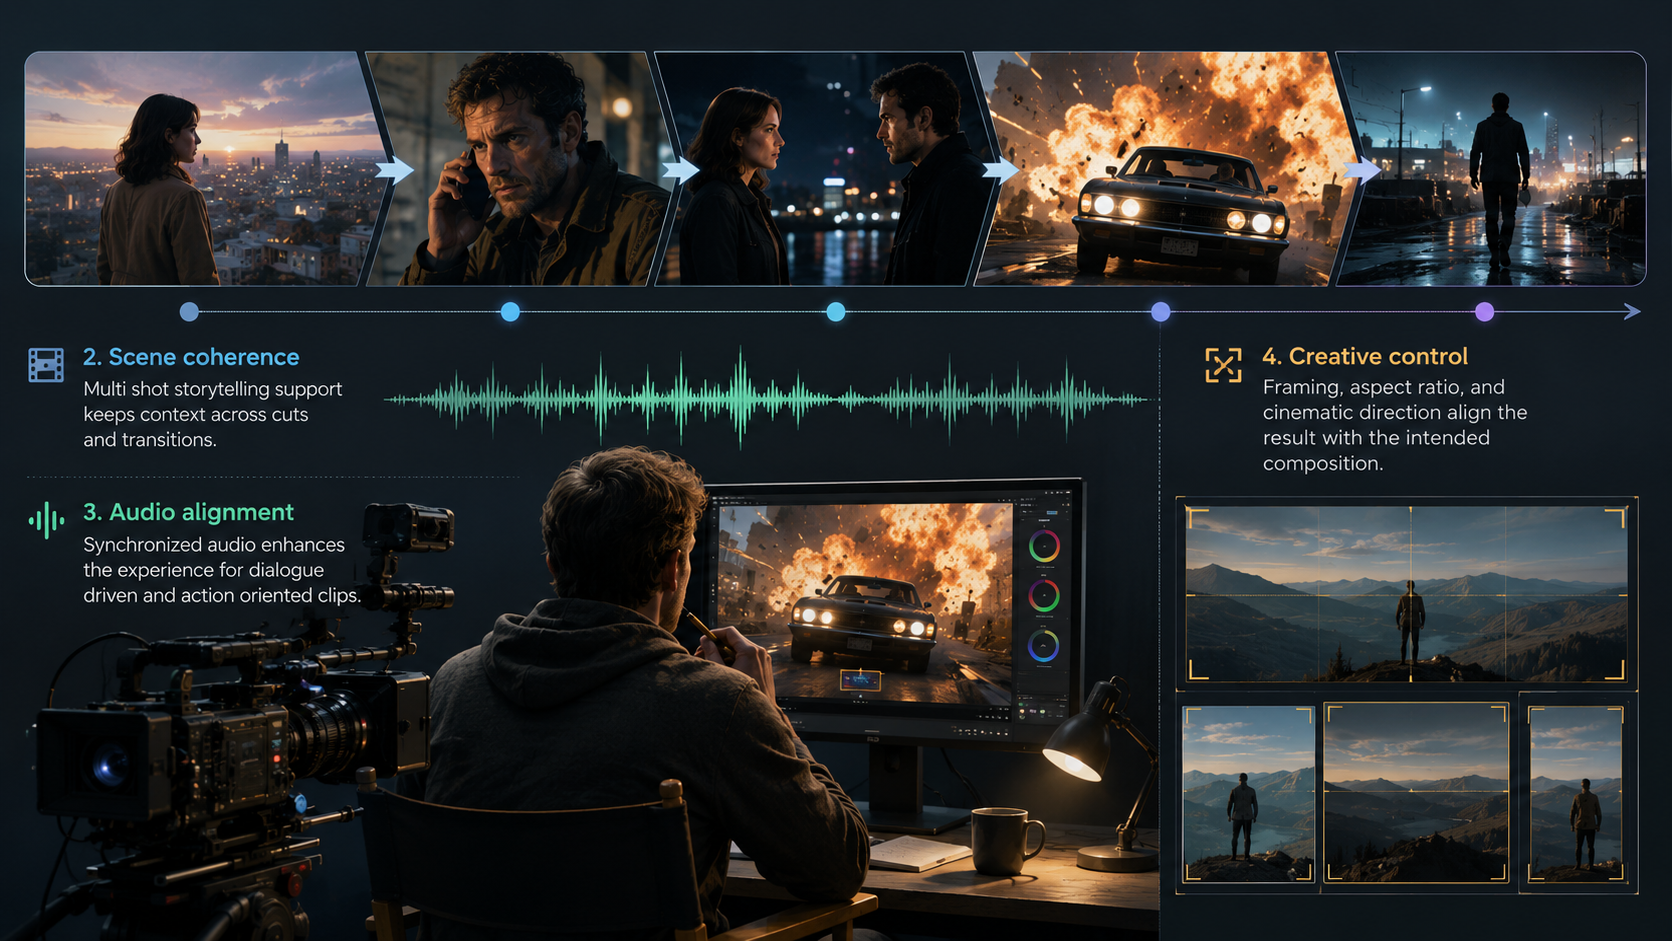Select the middle crop preview below the wide landscape
1672x941 pixels.
tap(1416, 792)
